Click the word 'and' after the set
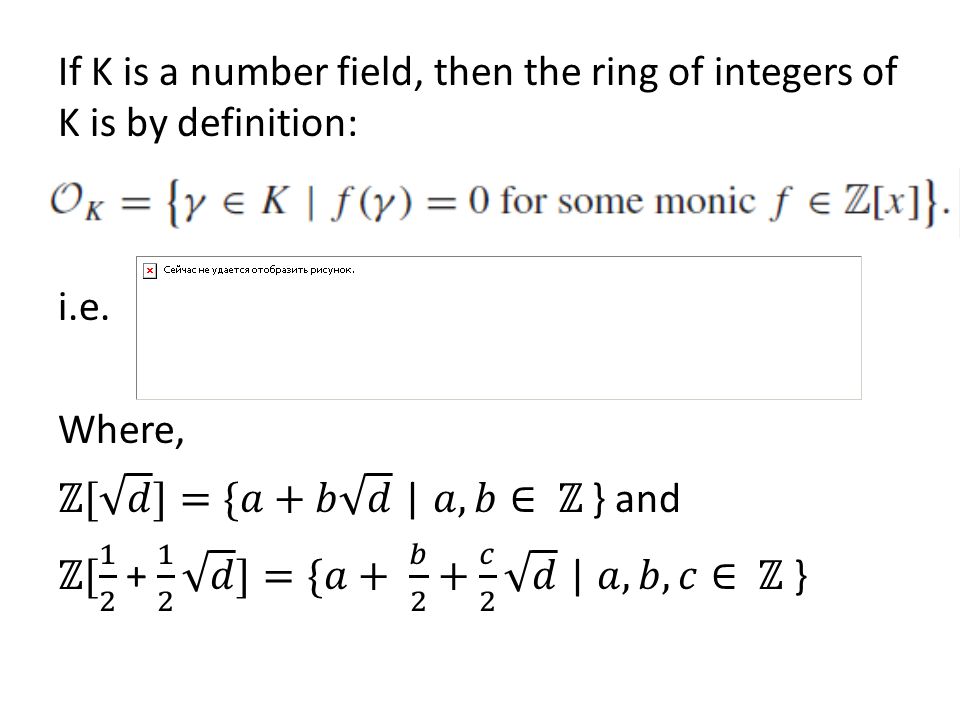The width and height of the screenshot is (960, 720). click(647, 498)
